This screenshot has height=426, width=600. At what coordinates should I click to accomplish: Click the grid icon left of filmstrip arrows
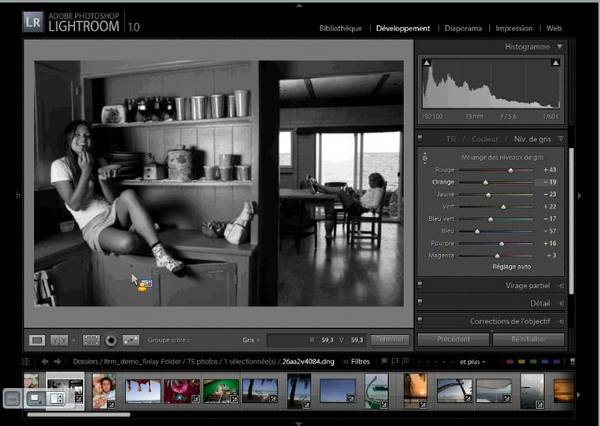pyautogui.click(x=26, y=361)
